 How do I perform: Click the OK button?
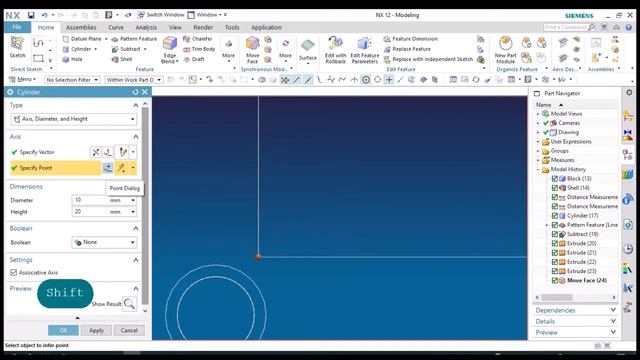pyautogui.click(x=63, y=331)
